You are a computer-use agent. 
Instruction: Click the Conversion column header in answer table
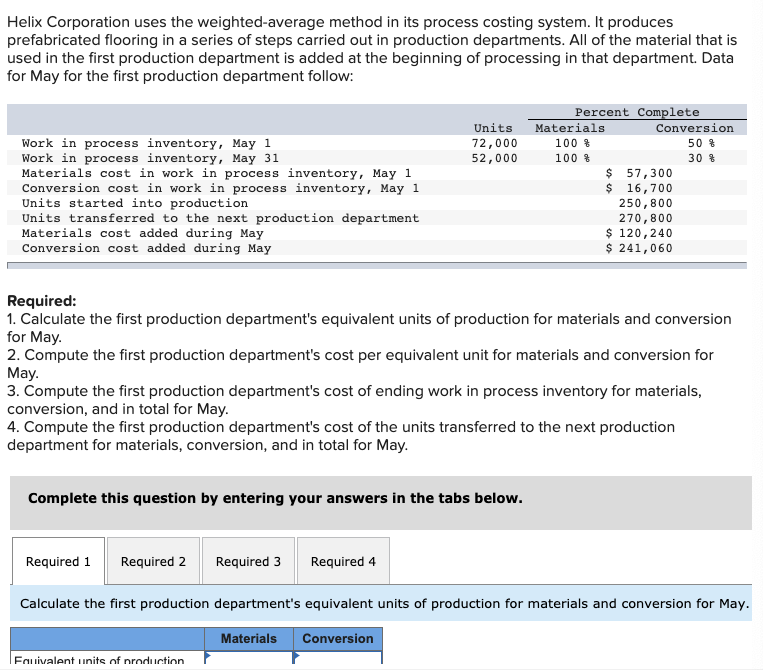[x=338, y=638]
